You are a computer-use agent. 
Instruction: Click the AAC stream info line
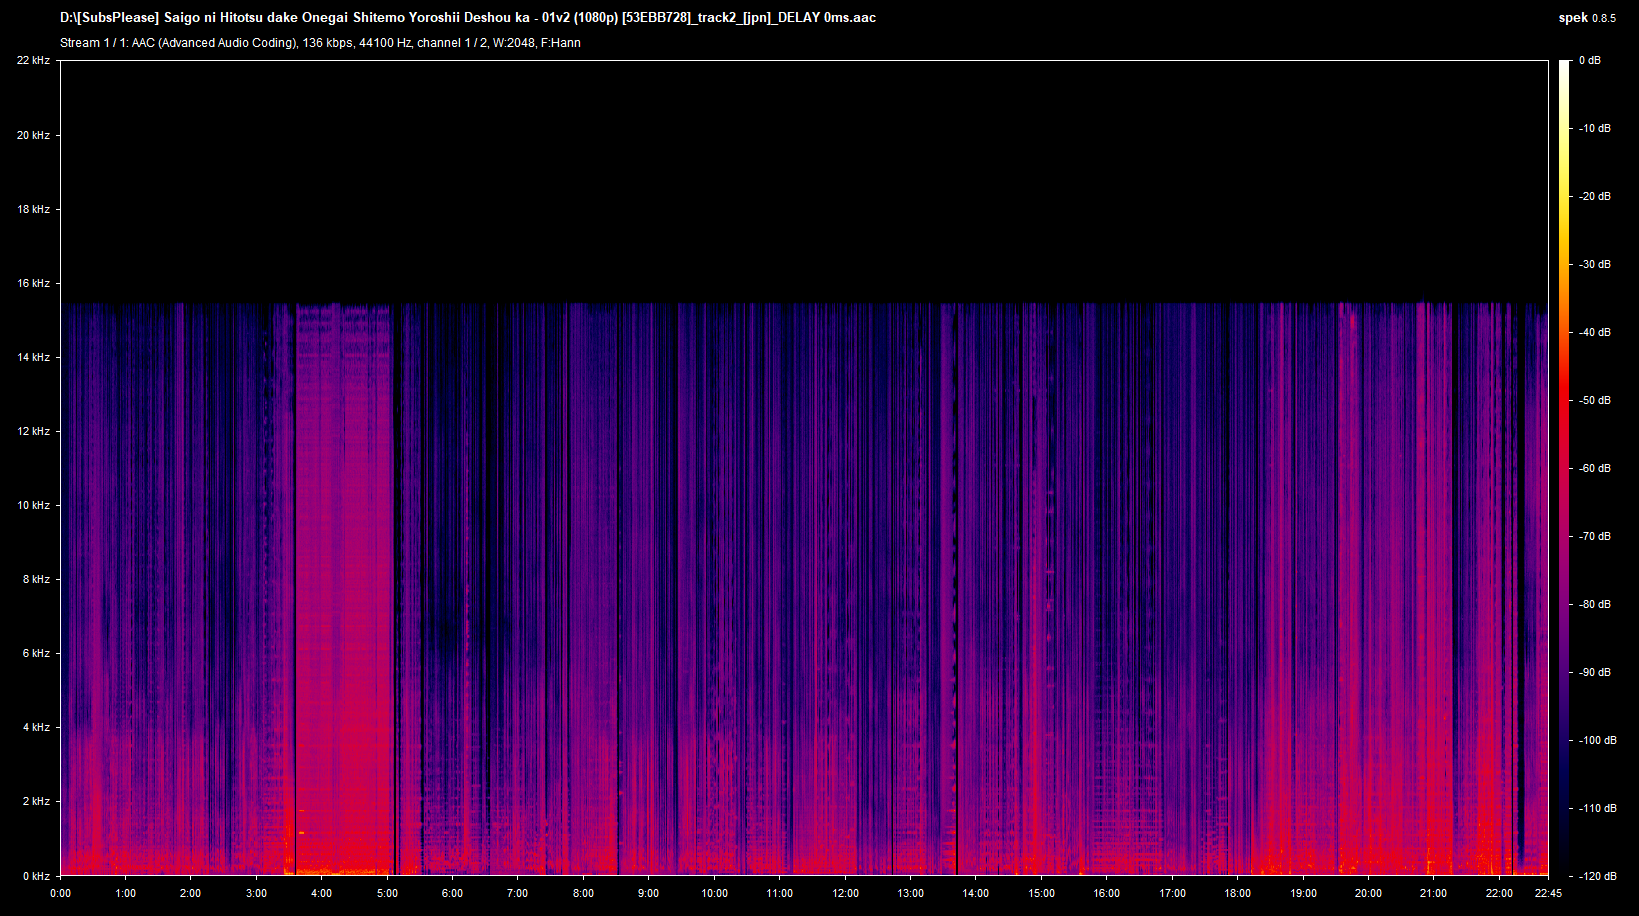pos(320,43)
